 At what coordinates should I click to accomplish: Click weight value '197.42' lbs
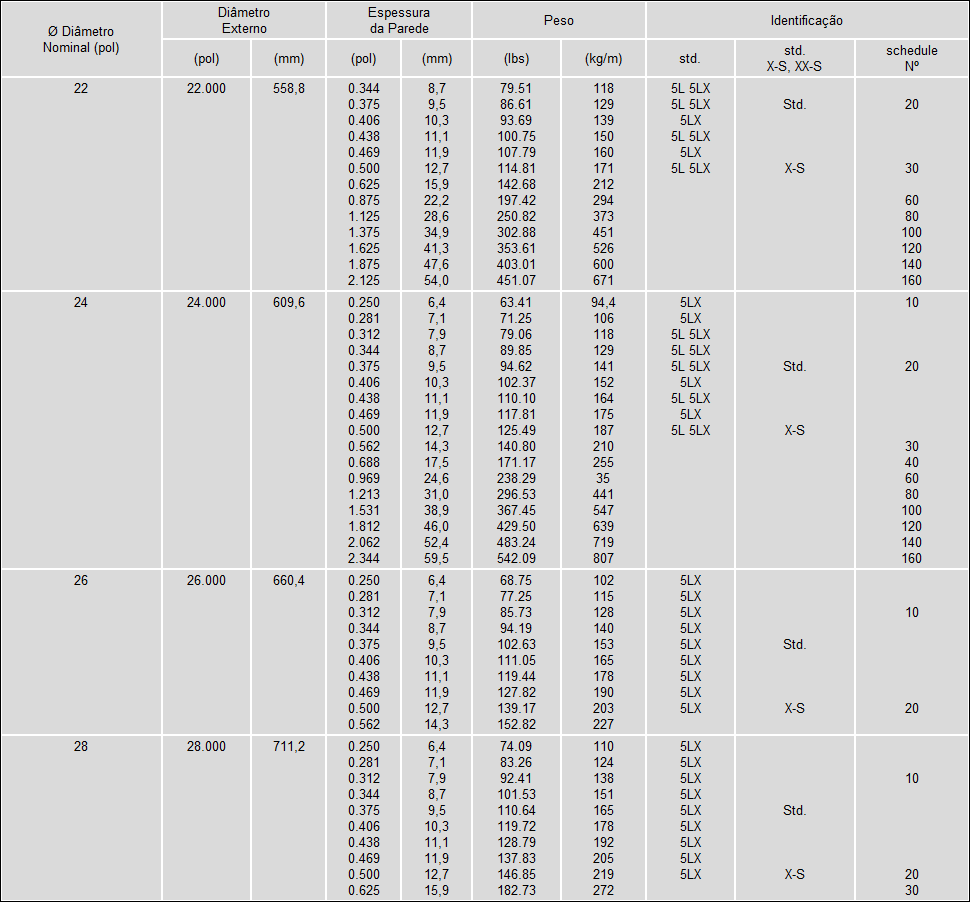[516, 200]
